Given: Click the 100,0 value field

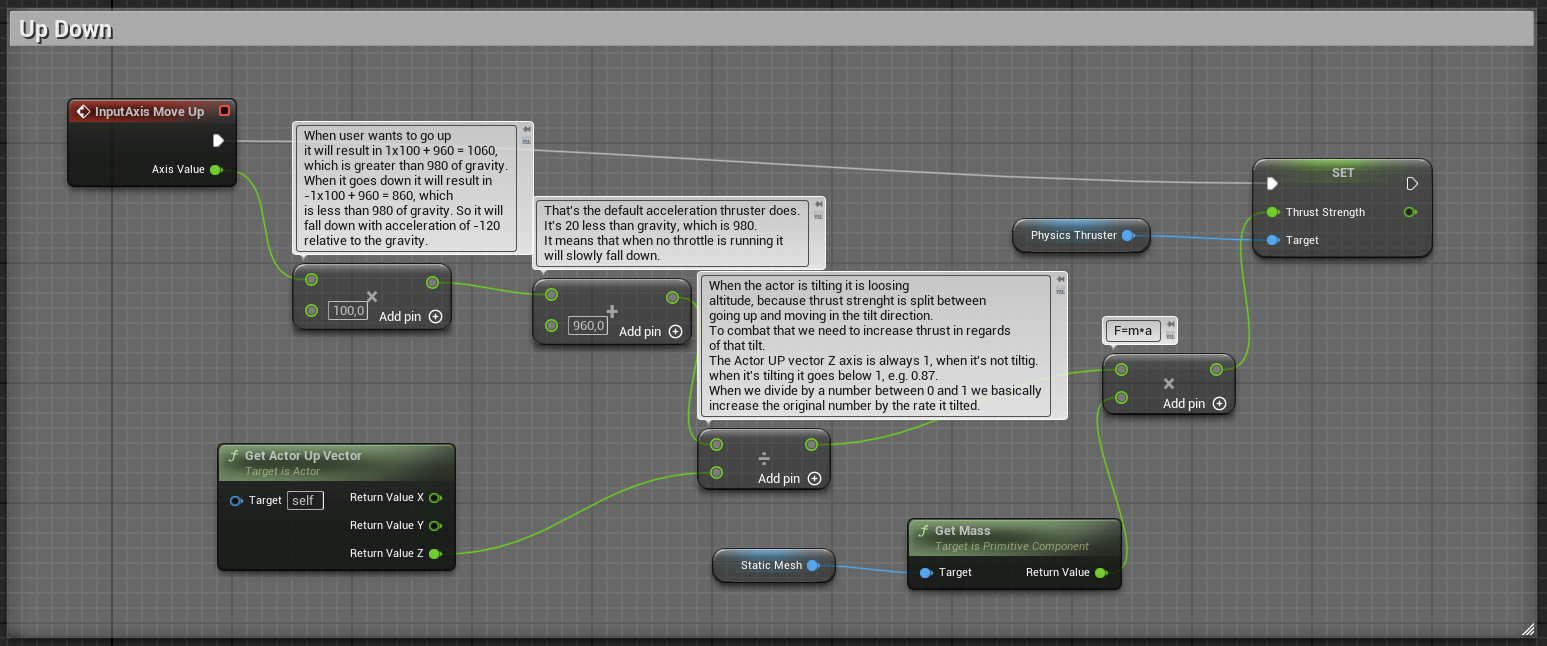Looking at the screenshot, I should pyautogui.click(x=349, y=311).
